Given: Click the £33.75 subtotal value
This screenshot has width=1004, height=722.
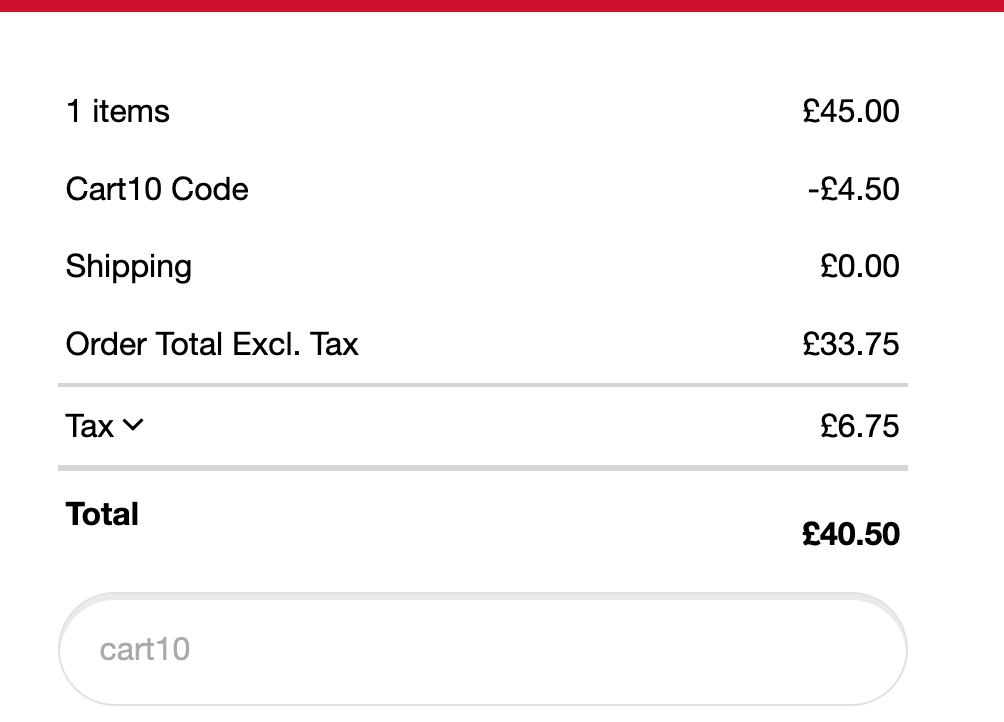Looking at the screenshot, I should pos(851,344).
